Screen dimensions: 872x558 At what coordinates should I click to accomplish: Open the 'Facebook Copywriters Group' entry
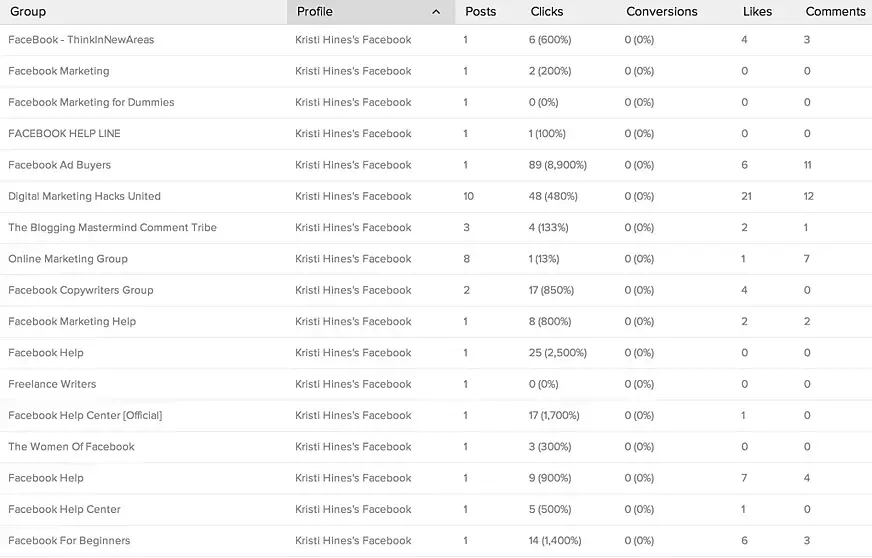click(x=81, y=290)
